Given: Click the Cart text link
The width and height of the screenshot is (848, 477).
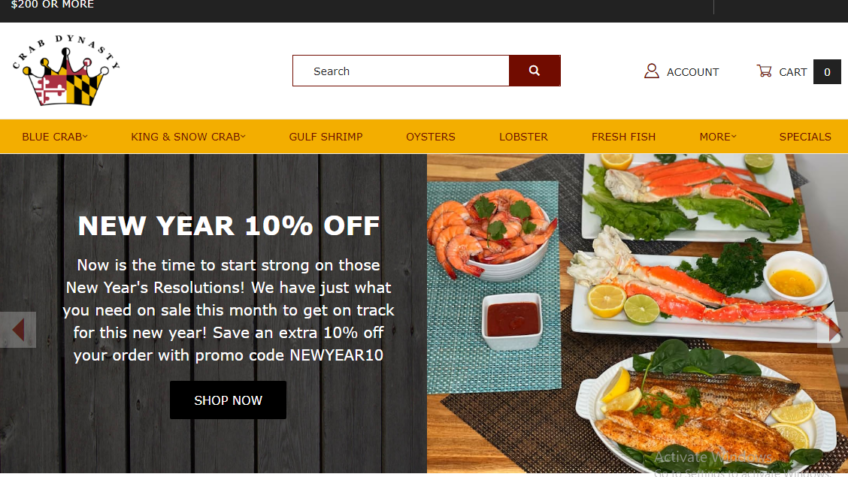Looking at the screenshot, I should (792, 72).
